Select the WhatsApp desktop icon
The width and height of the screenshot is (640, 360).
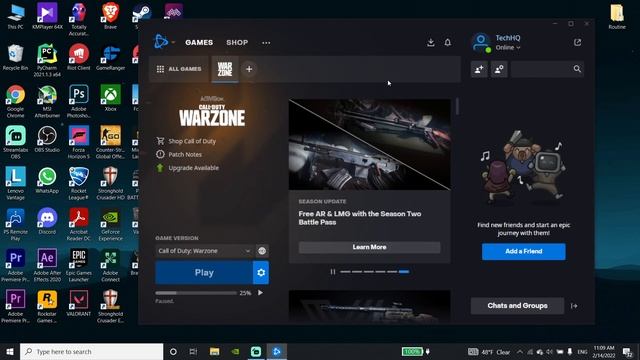(47, 180)
